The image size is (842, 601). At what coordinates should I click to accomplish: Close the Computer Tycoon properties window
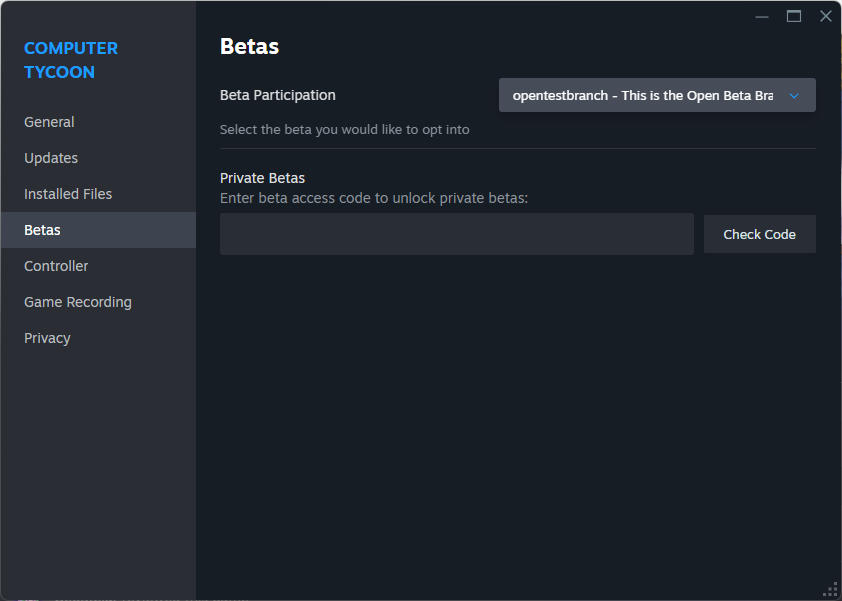pyautogui.click(x=826, y=17)
